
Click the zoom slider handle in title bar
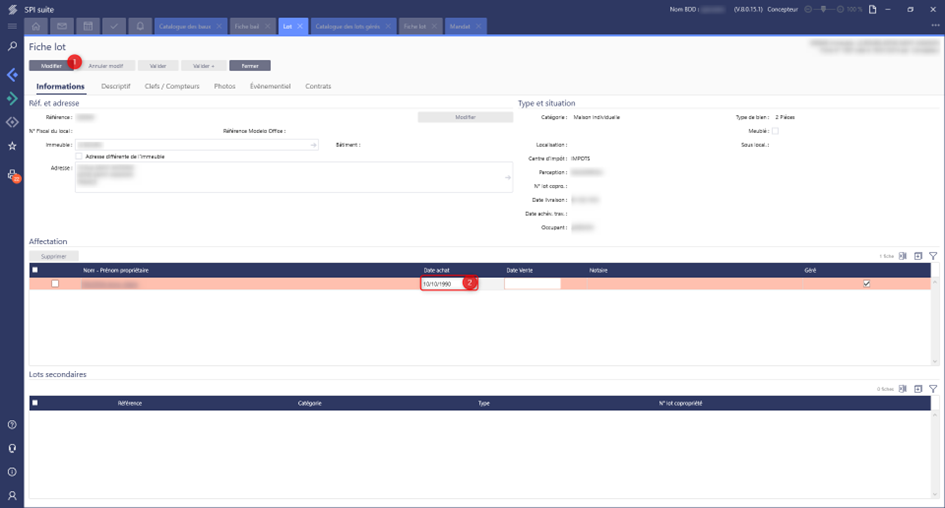pos(824,9)
